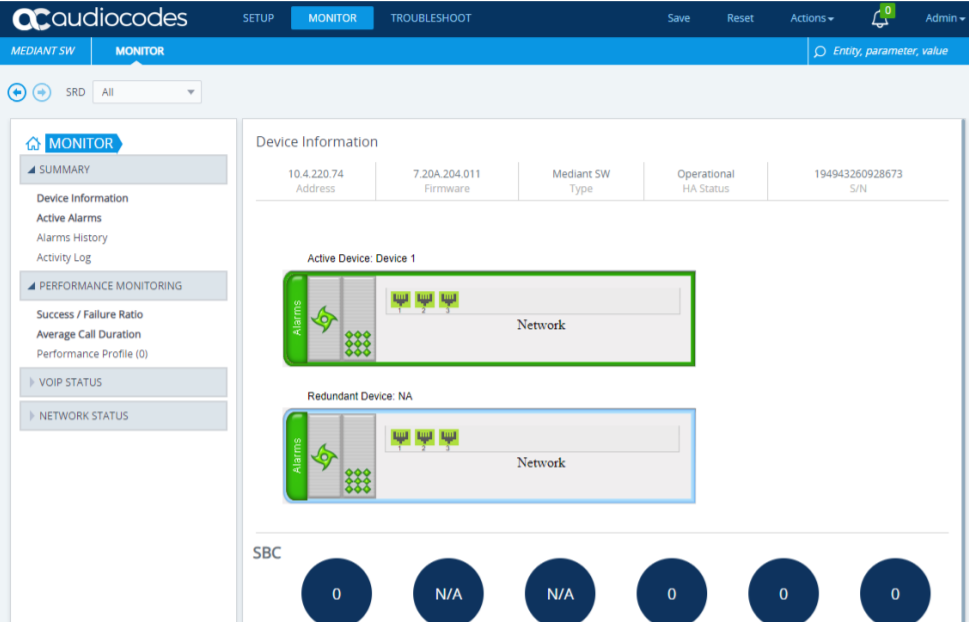Click the Reset button

point(740,19)
